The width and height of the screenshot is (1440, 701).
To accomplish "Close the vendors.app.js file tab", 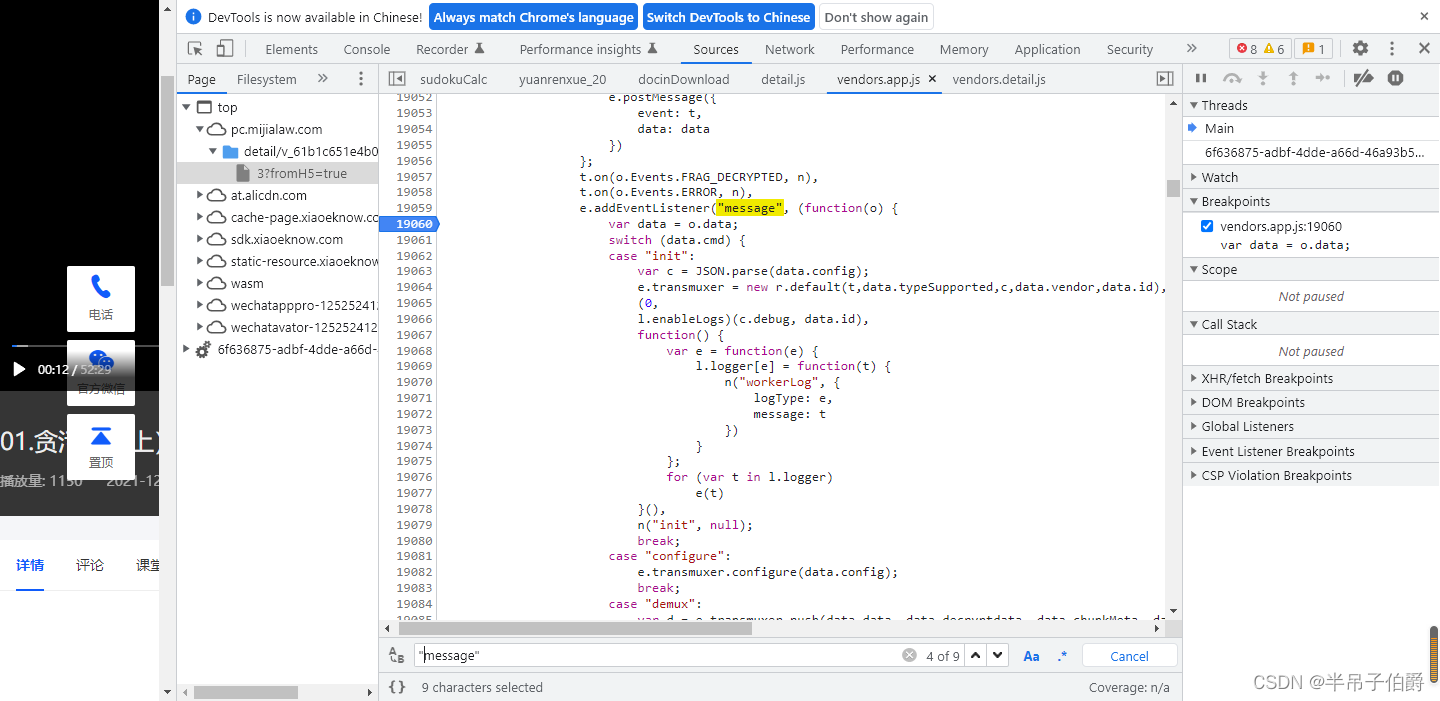I will (x=932, y=79).
